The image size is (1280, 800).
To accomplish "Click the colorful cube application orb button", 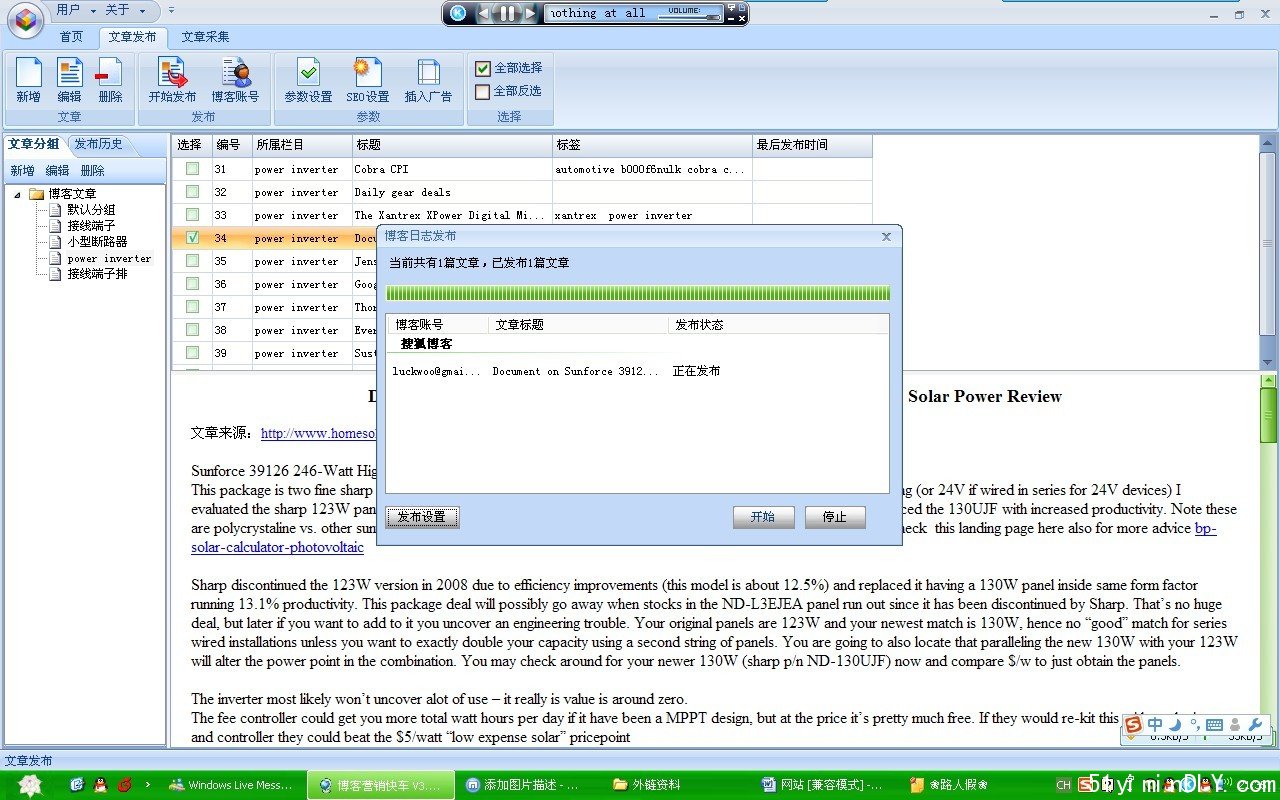I will pos(26,19).
